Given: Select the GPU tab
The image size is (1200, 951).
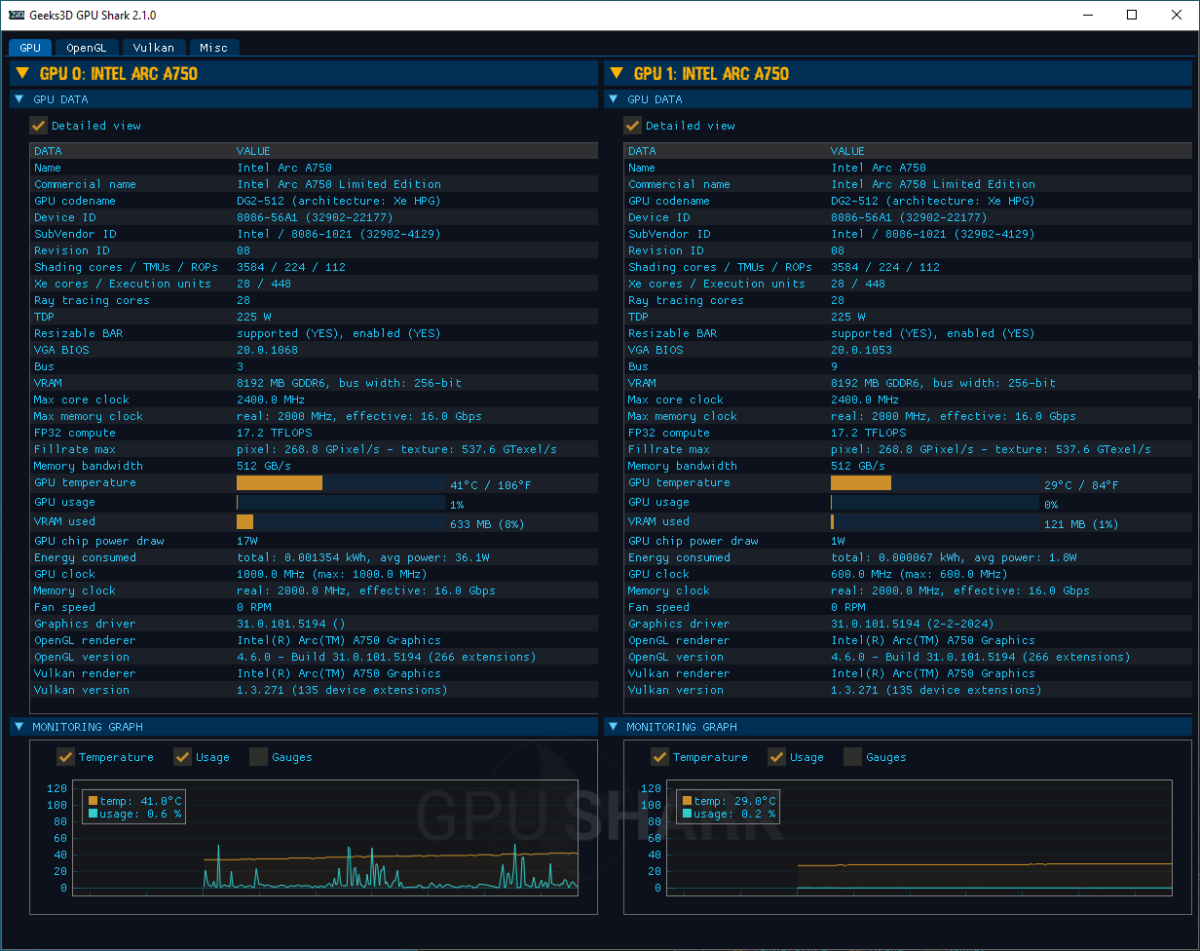Looking at the screenshot, I should pos(30,47).
